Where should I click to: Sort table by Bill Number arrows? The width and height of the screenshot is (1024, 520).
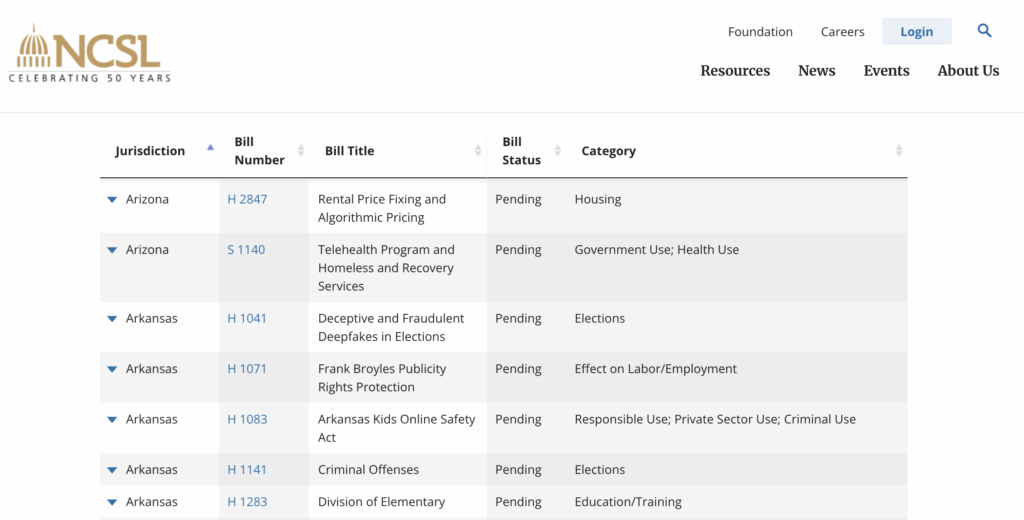point(300,151)
